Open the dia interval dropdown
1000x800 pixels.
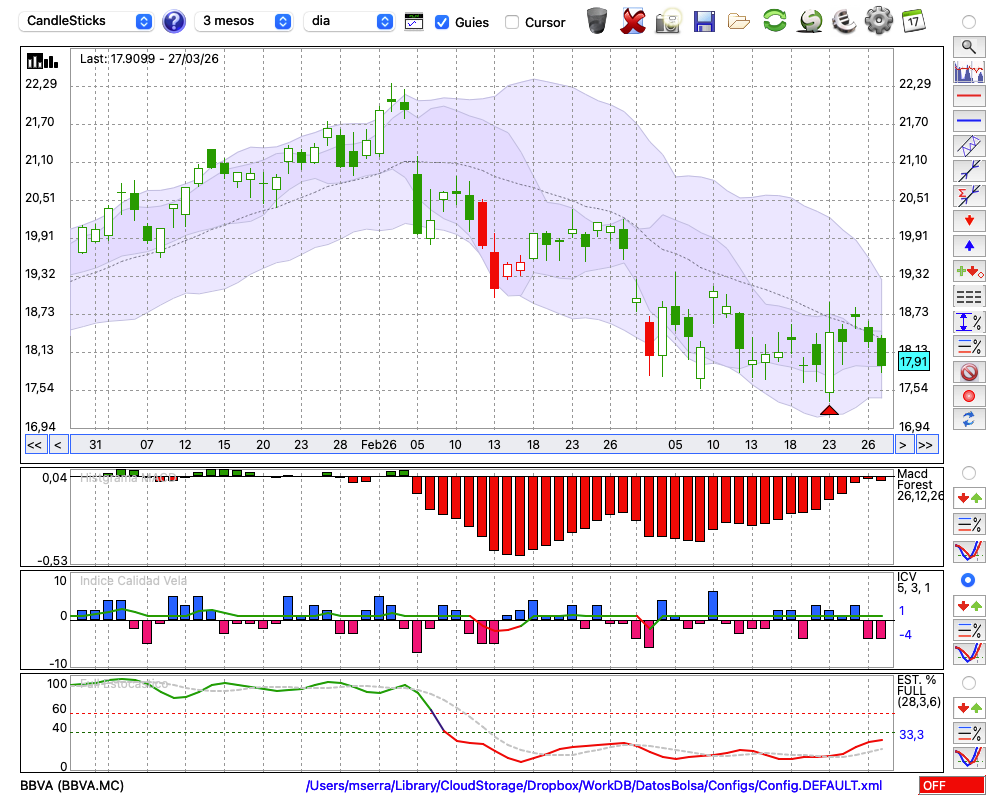click(349, 21)
